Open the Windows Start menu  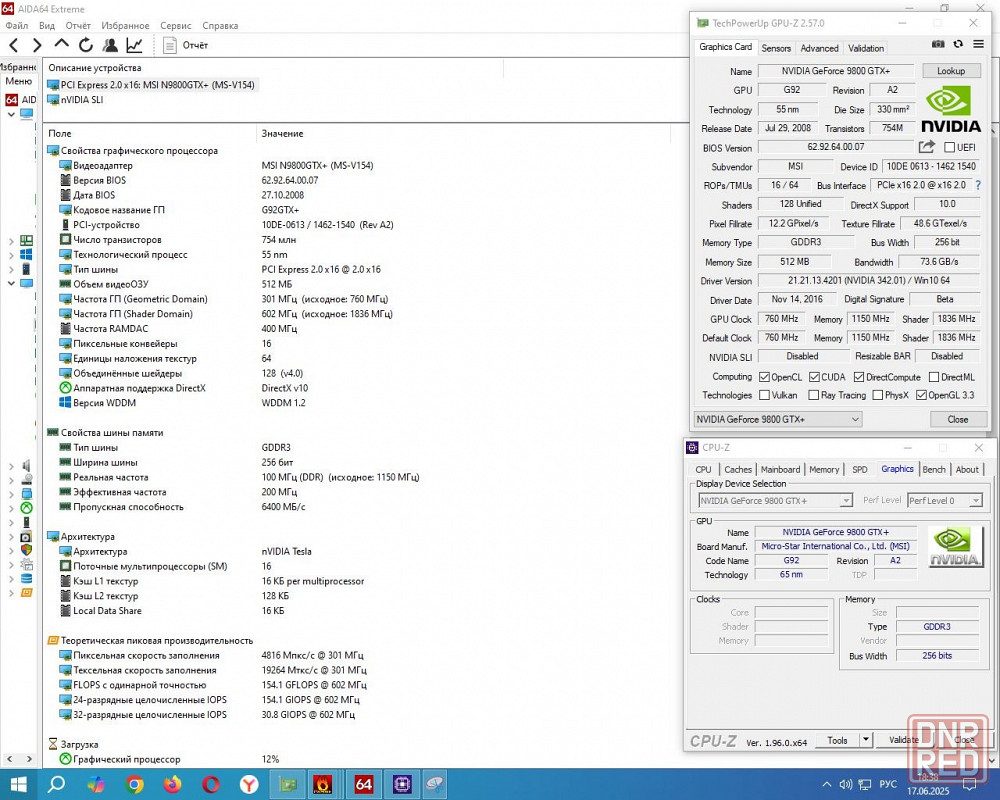click(18, 784)
